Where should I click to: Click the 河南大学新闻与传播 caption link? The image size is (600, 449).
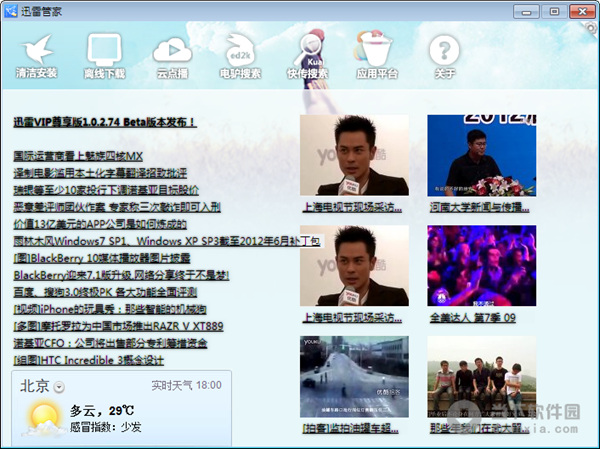point(479,207)
